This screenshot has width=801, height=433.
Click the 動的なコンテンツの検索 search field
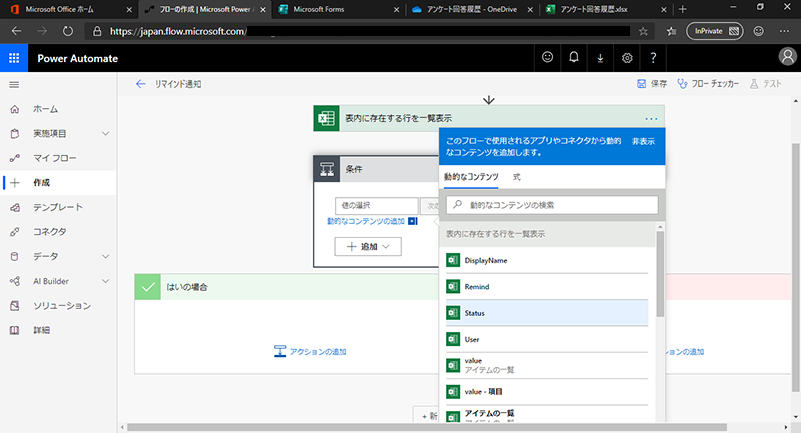552,205
